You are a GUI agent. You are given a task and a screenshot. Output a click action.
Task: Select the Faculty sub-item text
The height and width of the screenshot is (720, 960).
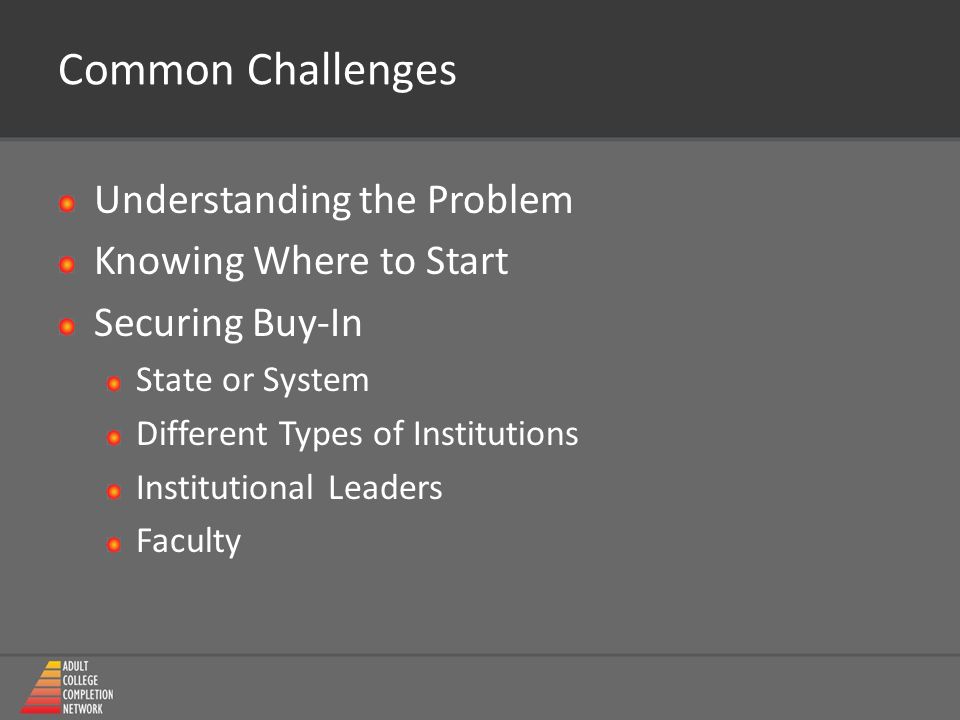click(189, 542)
